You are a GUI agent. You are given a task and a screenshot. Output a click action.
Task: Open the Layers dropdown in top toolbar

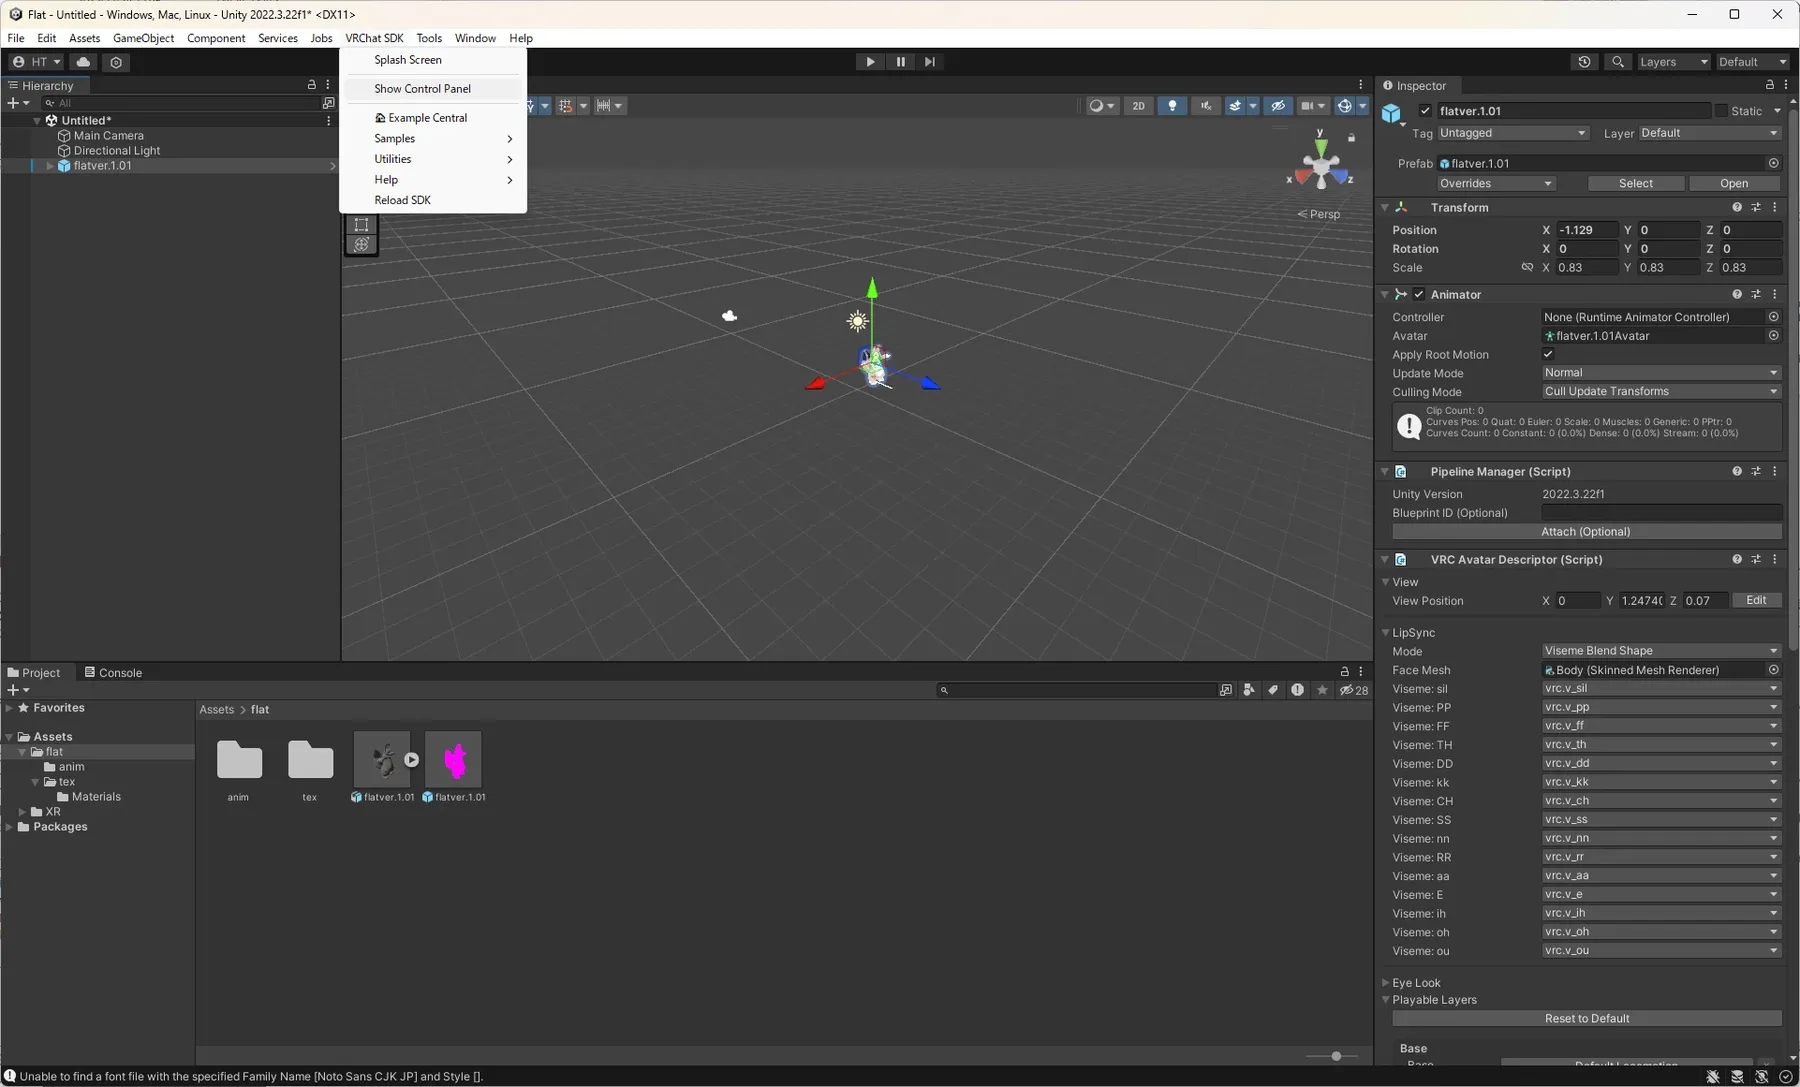tap(1673, 62)
